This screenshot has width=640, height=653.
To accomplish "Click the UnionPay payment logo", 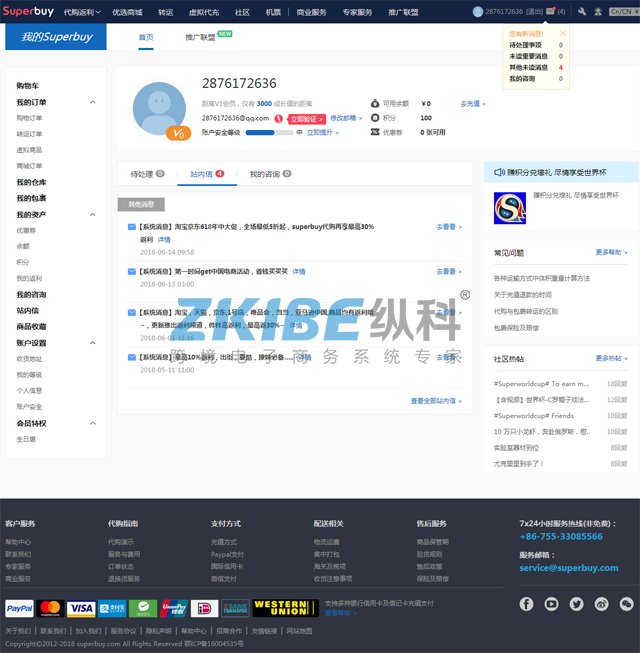I will pos(174,608).
